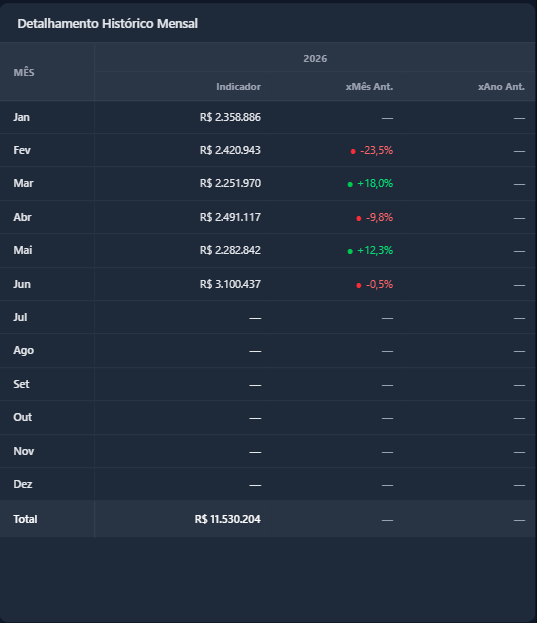537x623 pixels.
Task: Select the MÊS column header
Action: (x=24, y=72)
